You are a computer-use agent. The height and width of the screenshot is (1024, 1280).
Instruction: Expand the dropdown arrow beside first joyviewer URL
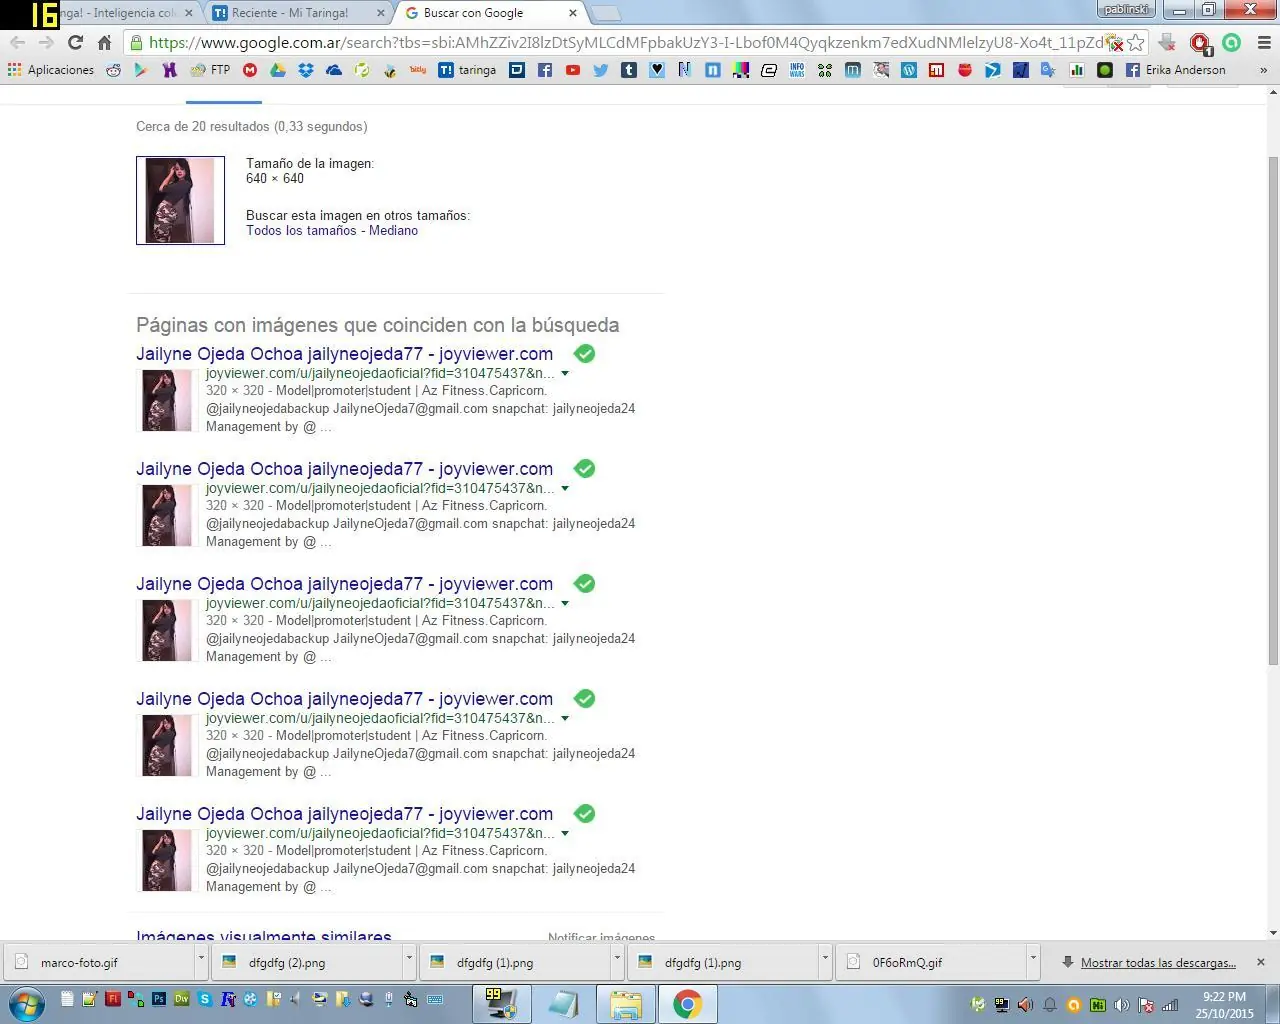coord(565,374)
